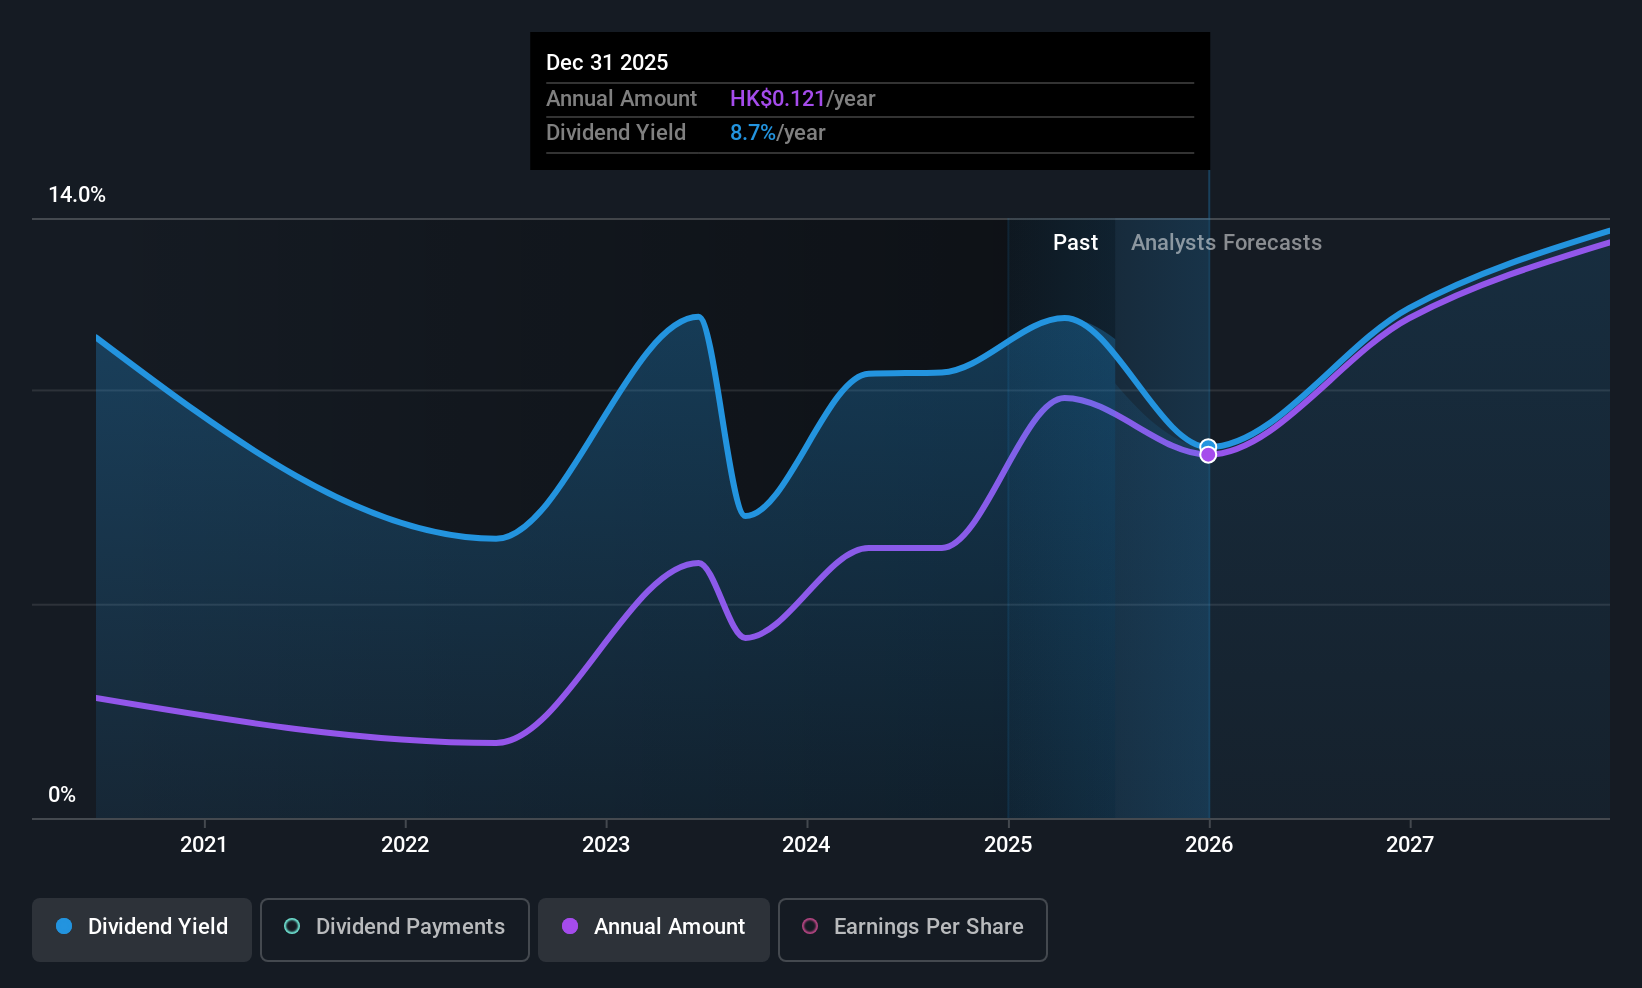Click the 2025 x-axis label
Screen dimensions: 1642x988
(1008, 845)
